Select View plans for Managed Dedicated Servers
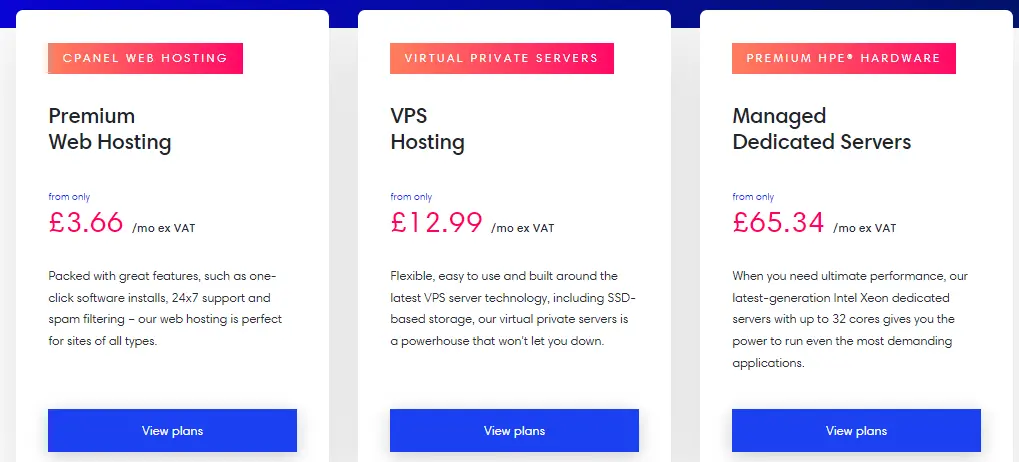Viewport: 1019px width, 462px height. pos(856,430)
